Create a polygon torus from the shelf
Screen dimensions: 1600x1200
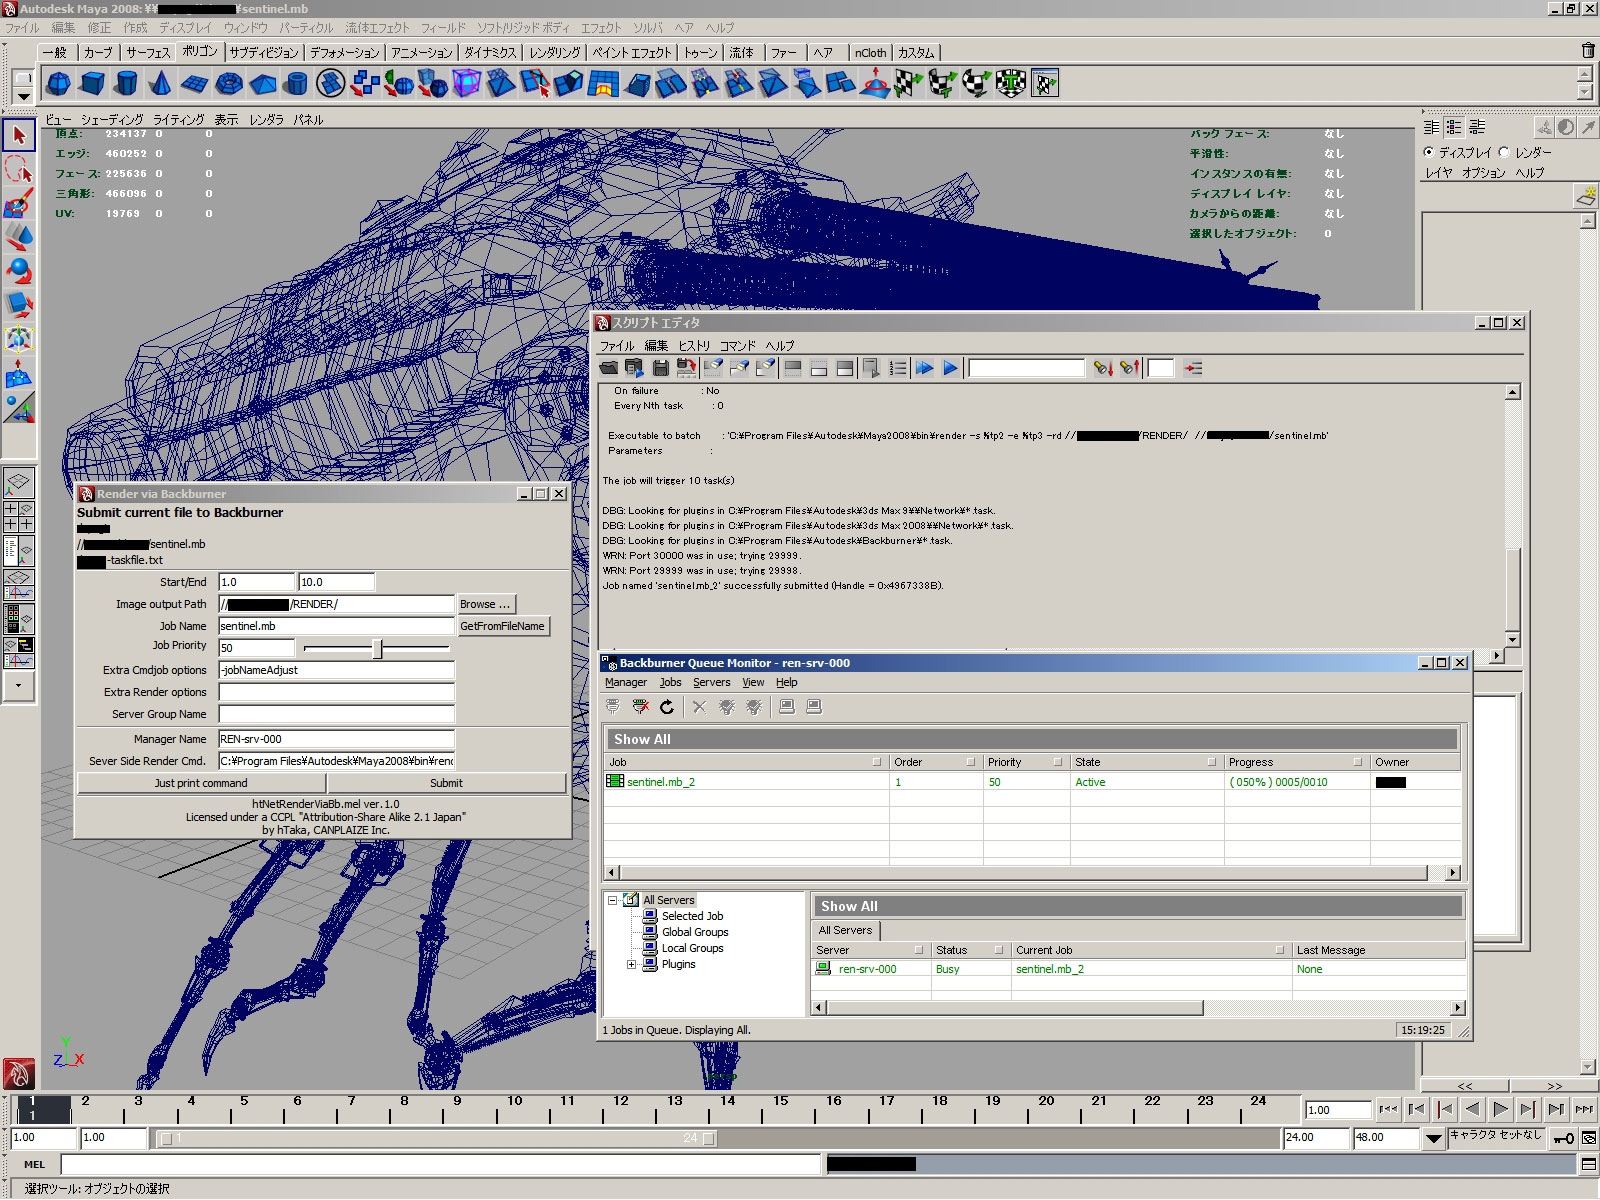click(x=229, y=84)
